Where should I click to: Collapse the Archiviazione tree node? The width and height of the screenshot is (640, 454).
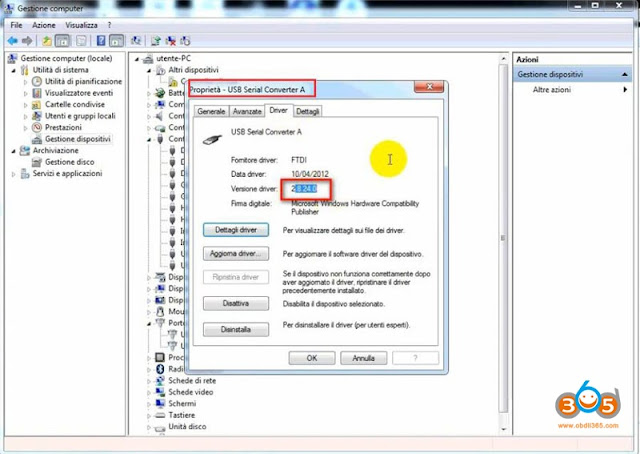pos(14,151)
